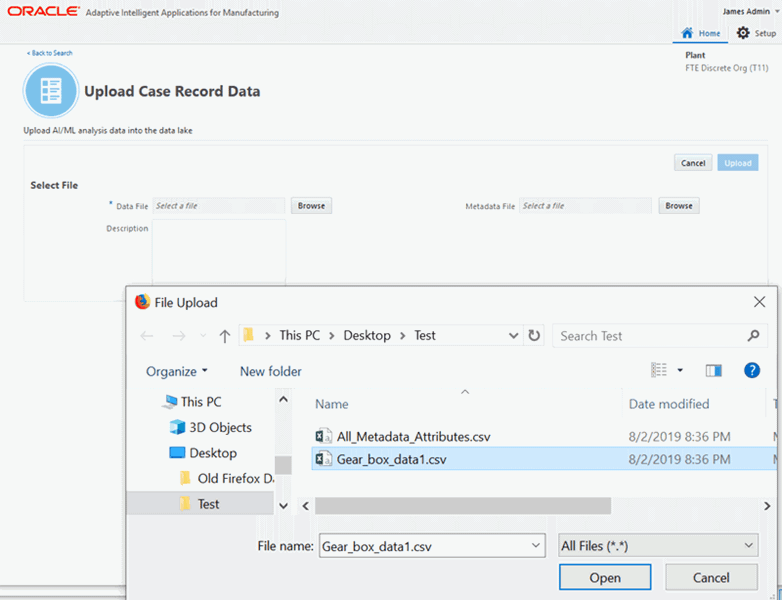Click Cancel on Upload Case Record page

693,163
